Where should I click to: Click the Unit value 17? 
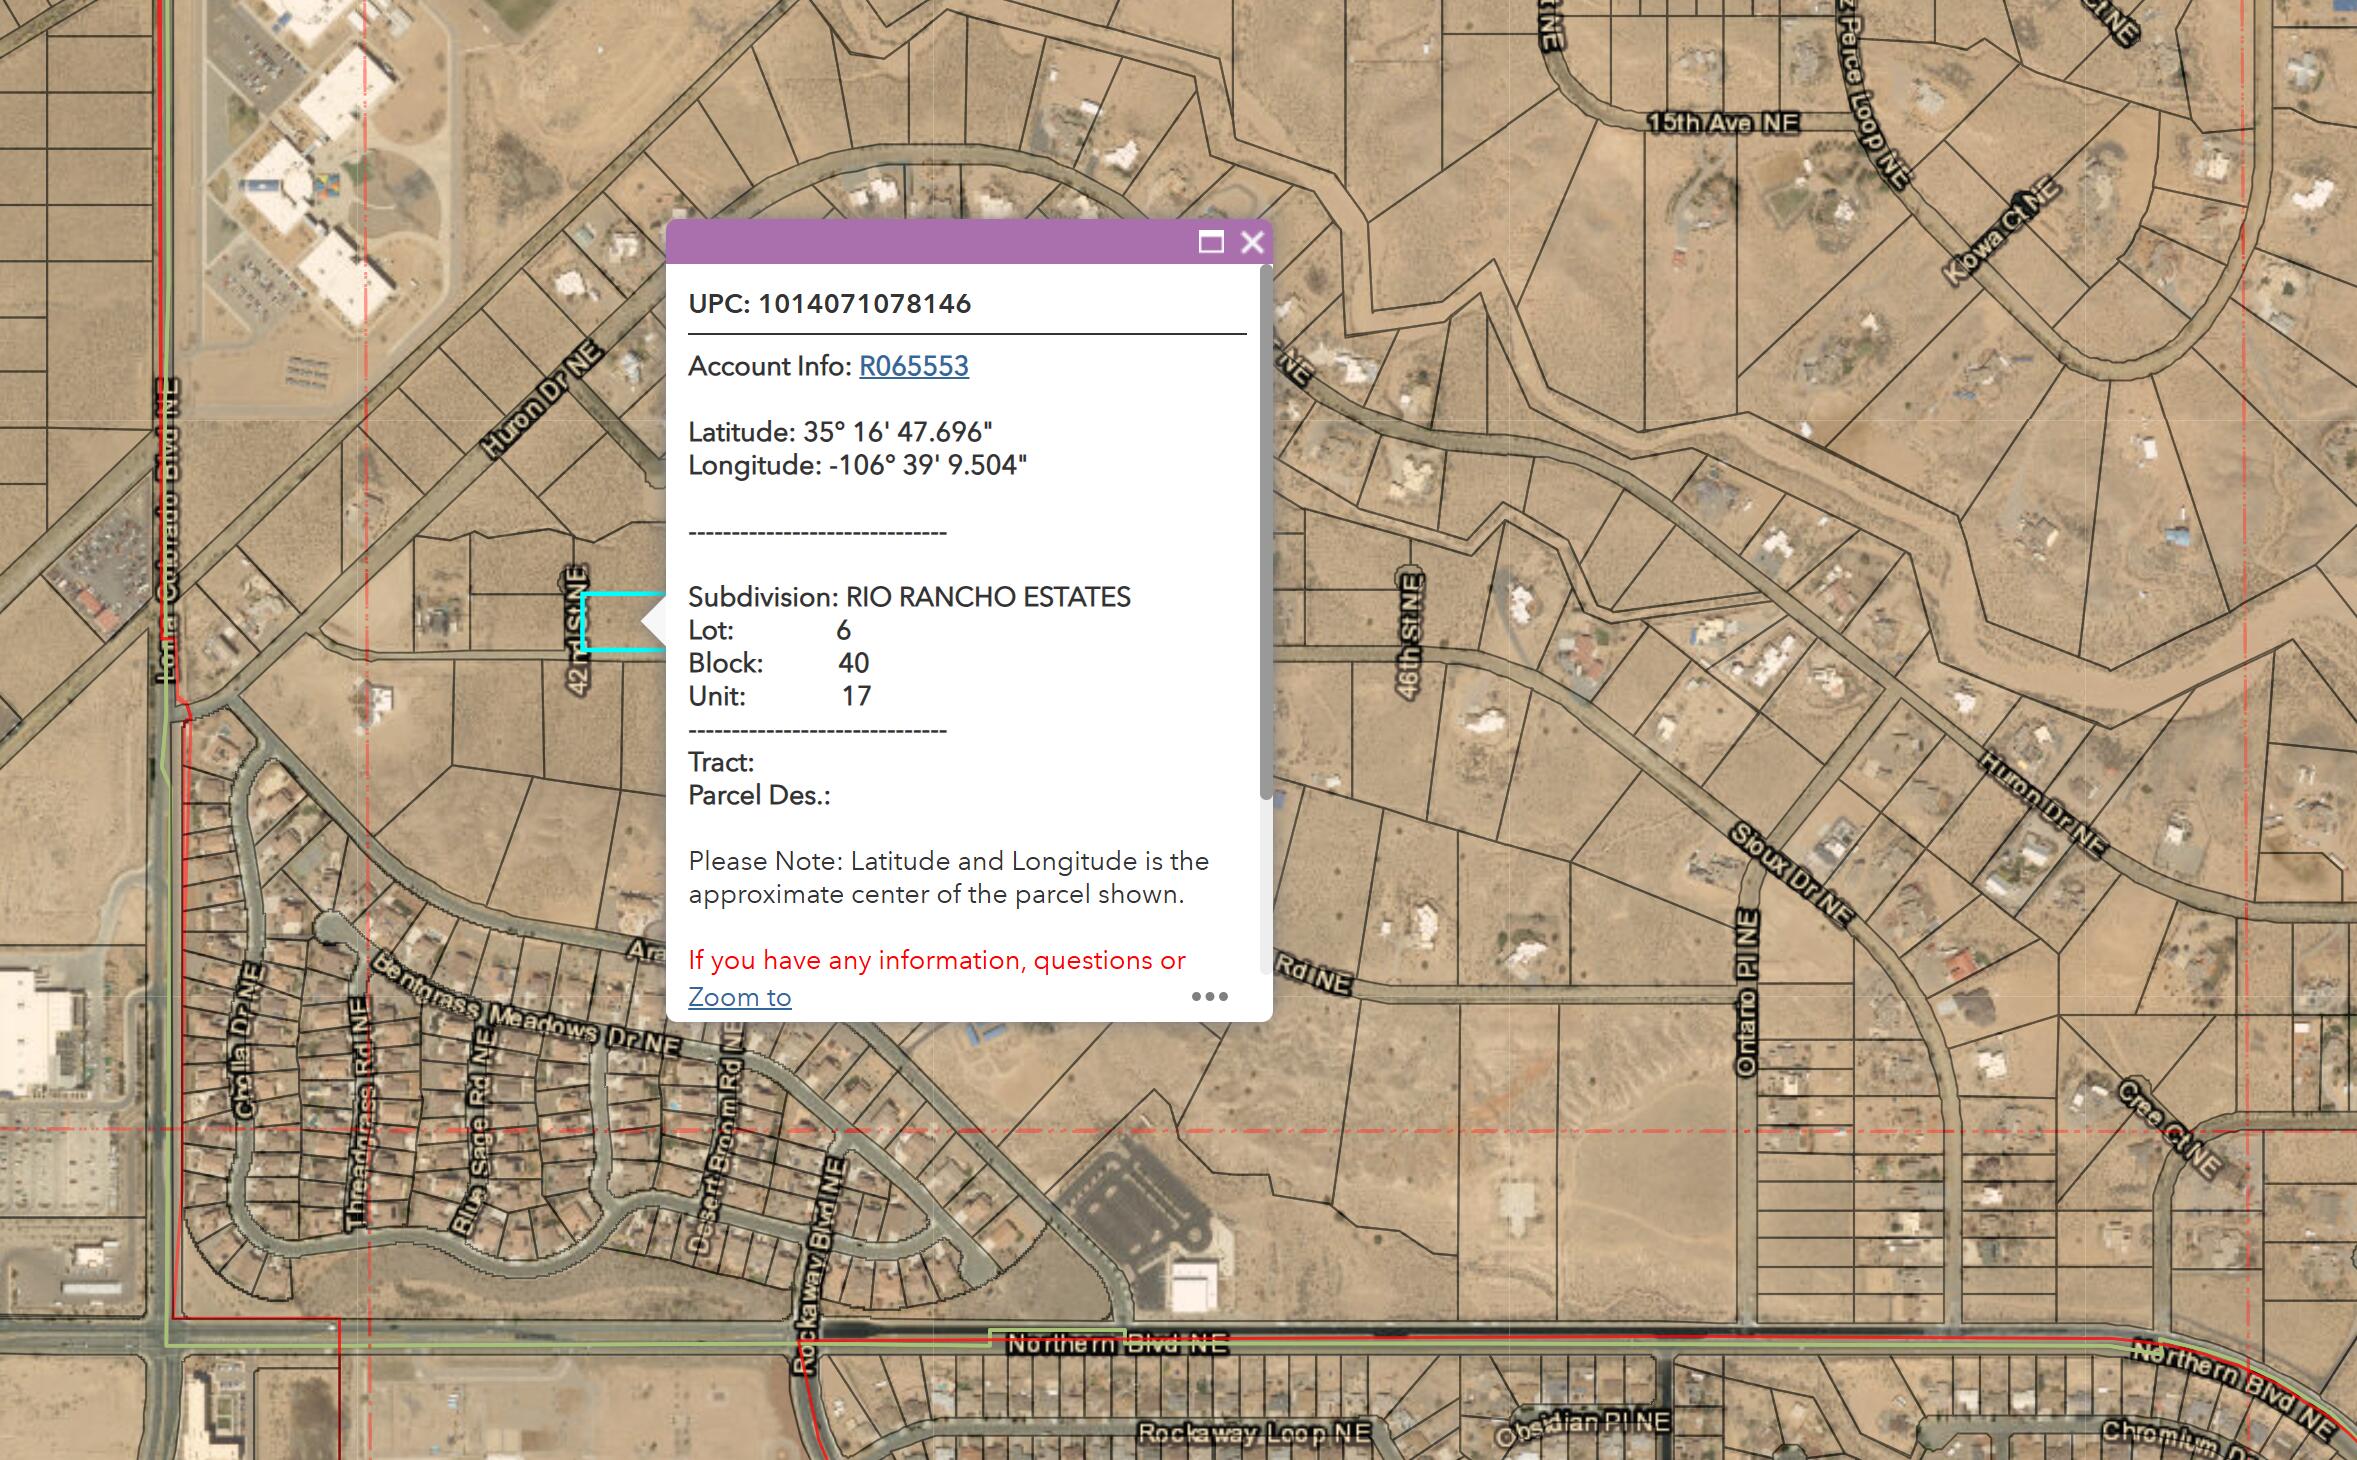(856, 696)
